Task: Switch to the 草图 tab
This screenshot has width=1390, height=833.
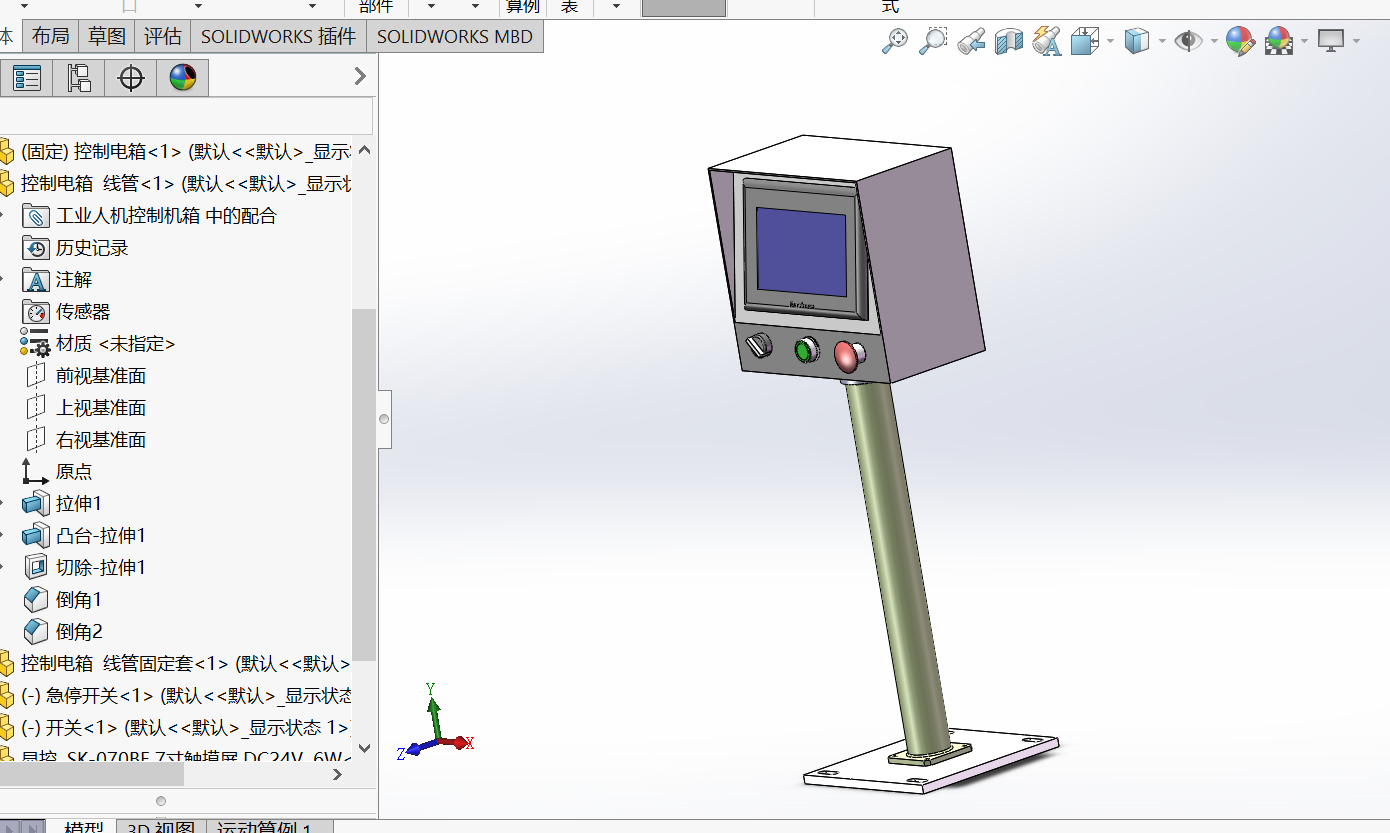Action: coord(106,36)
